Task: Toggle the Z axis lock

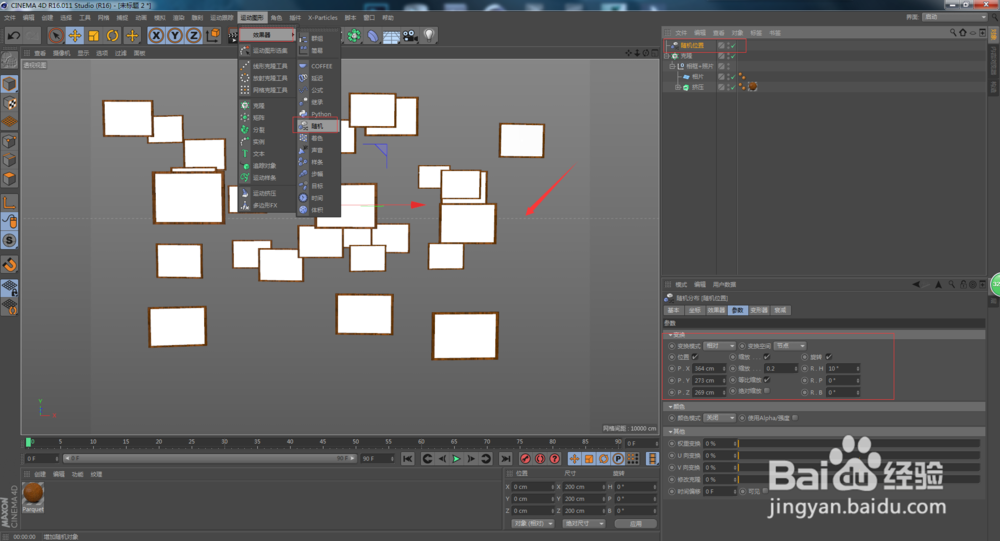Action: pos(194,36)
